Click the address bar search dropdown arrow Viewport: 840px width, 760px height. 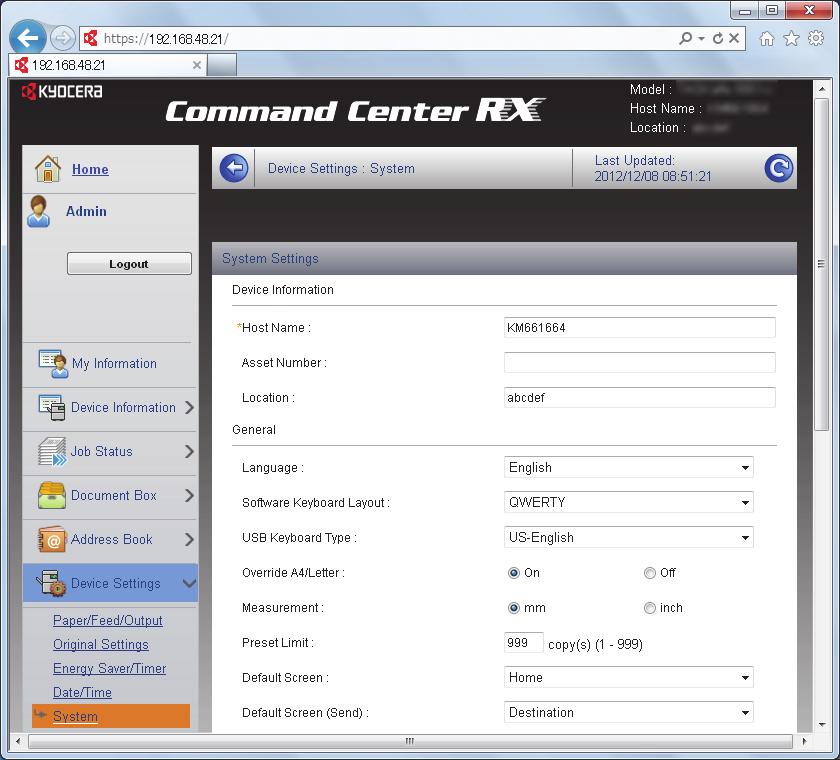pyautogui.click(x=701, y=39)
